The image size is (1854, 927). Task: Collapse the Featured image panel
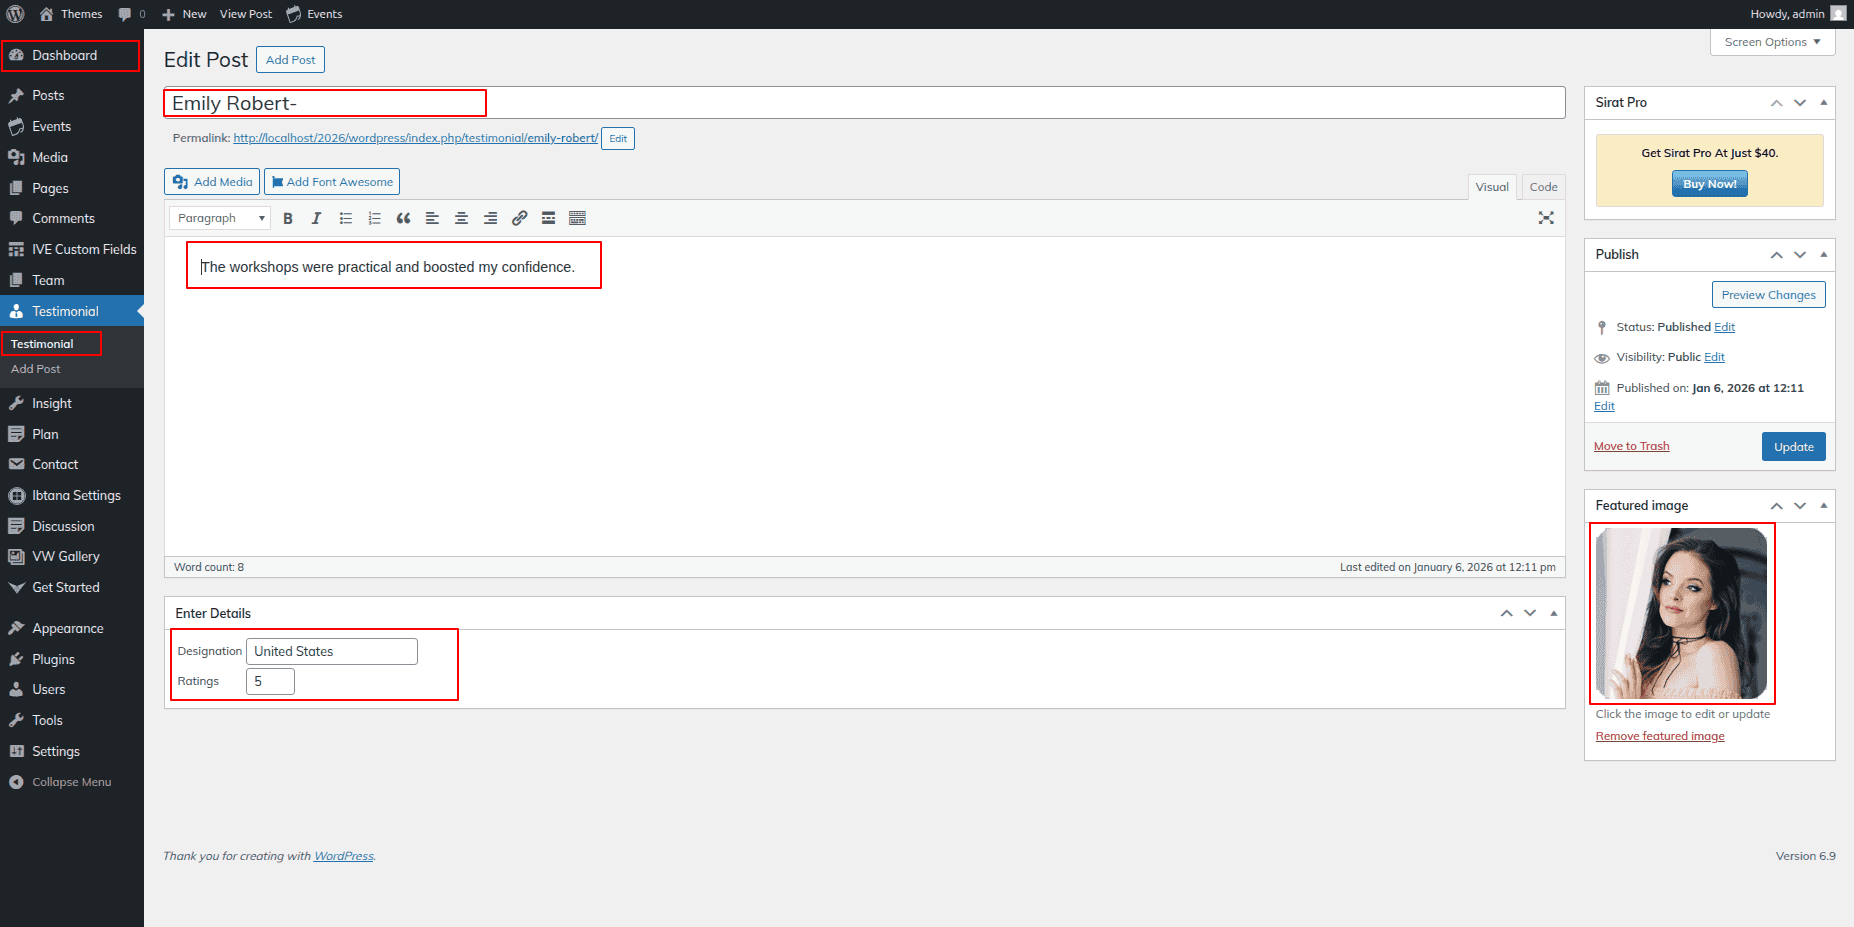[x=1823, y=506]
